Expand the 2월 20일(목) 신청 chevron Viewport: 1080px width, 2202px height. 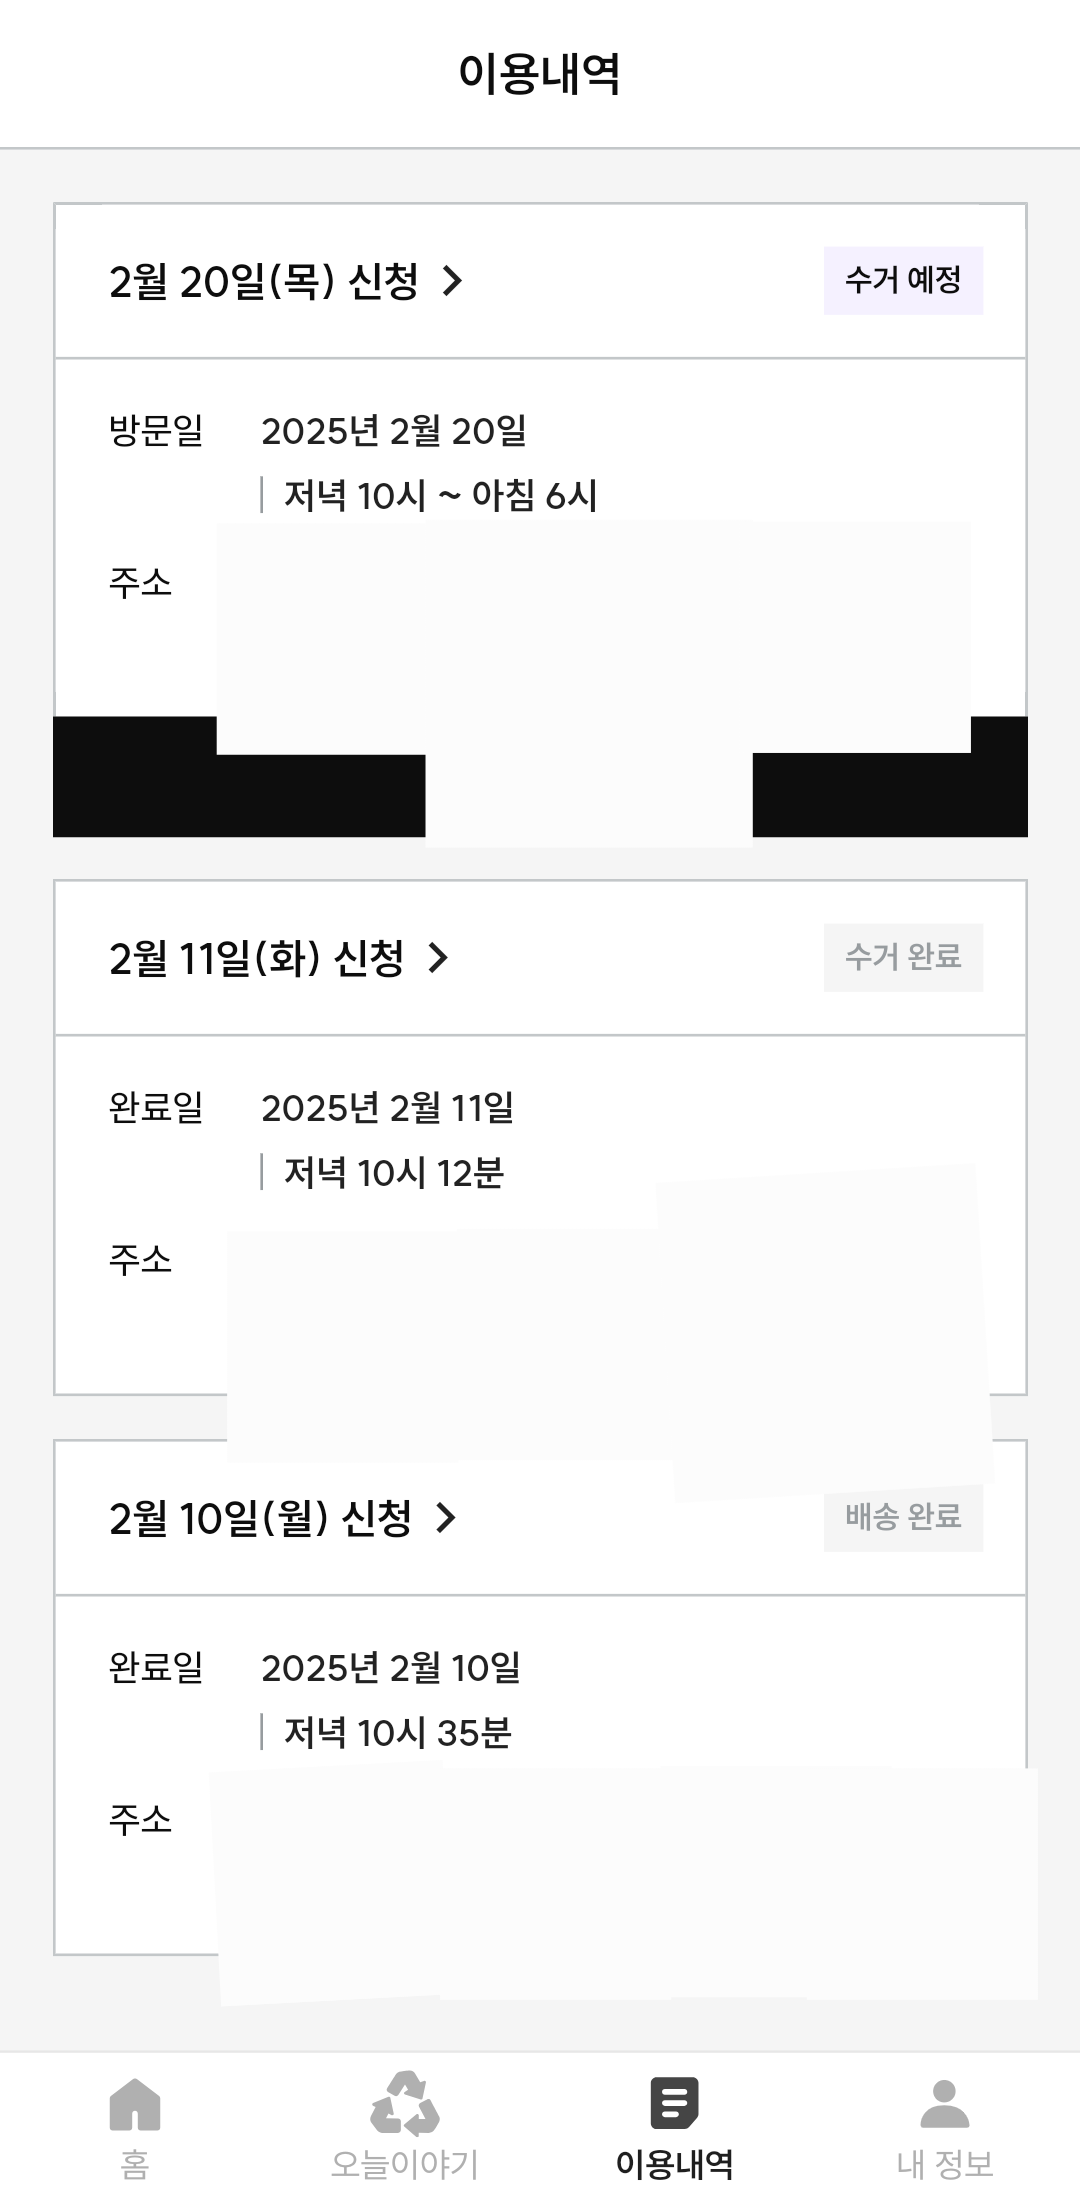coord(453,281)
